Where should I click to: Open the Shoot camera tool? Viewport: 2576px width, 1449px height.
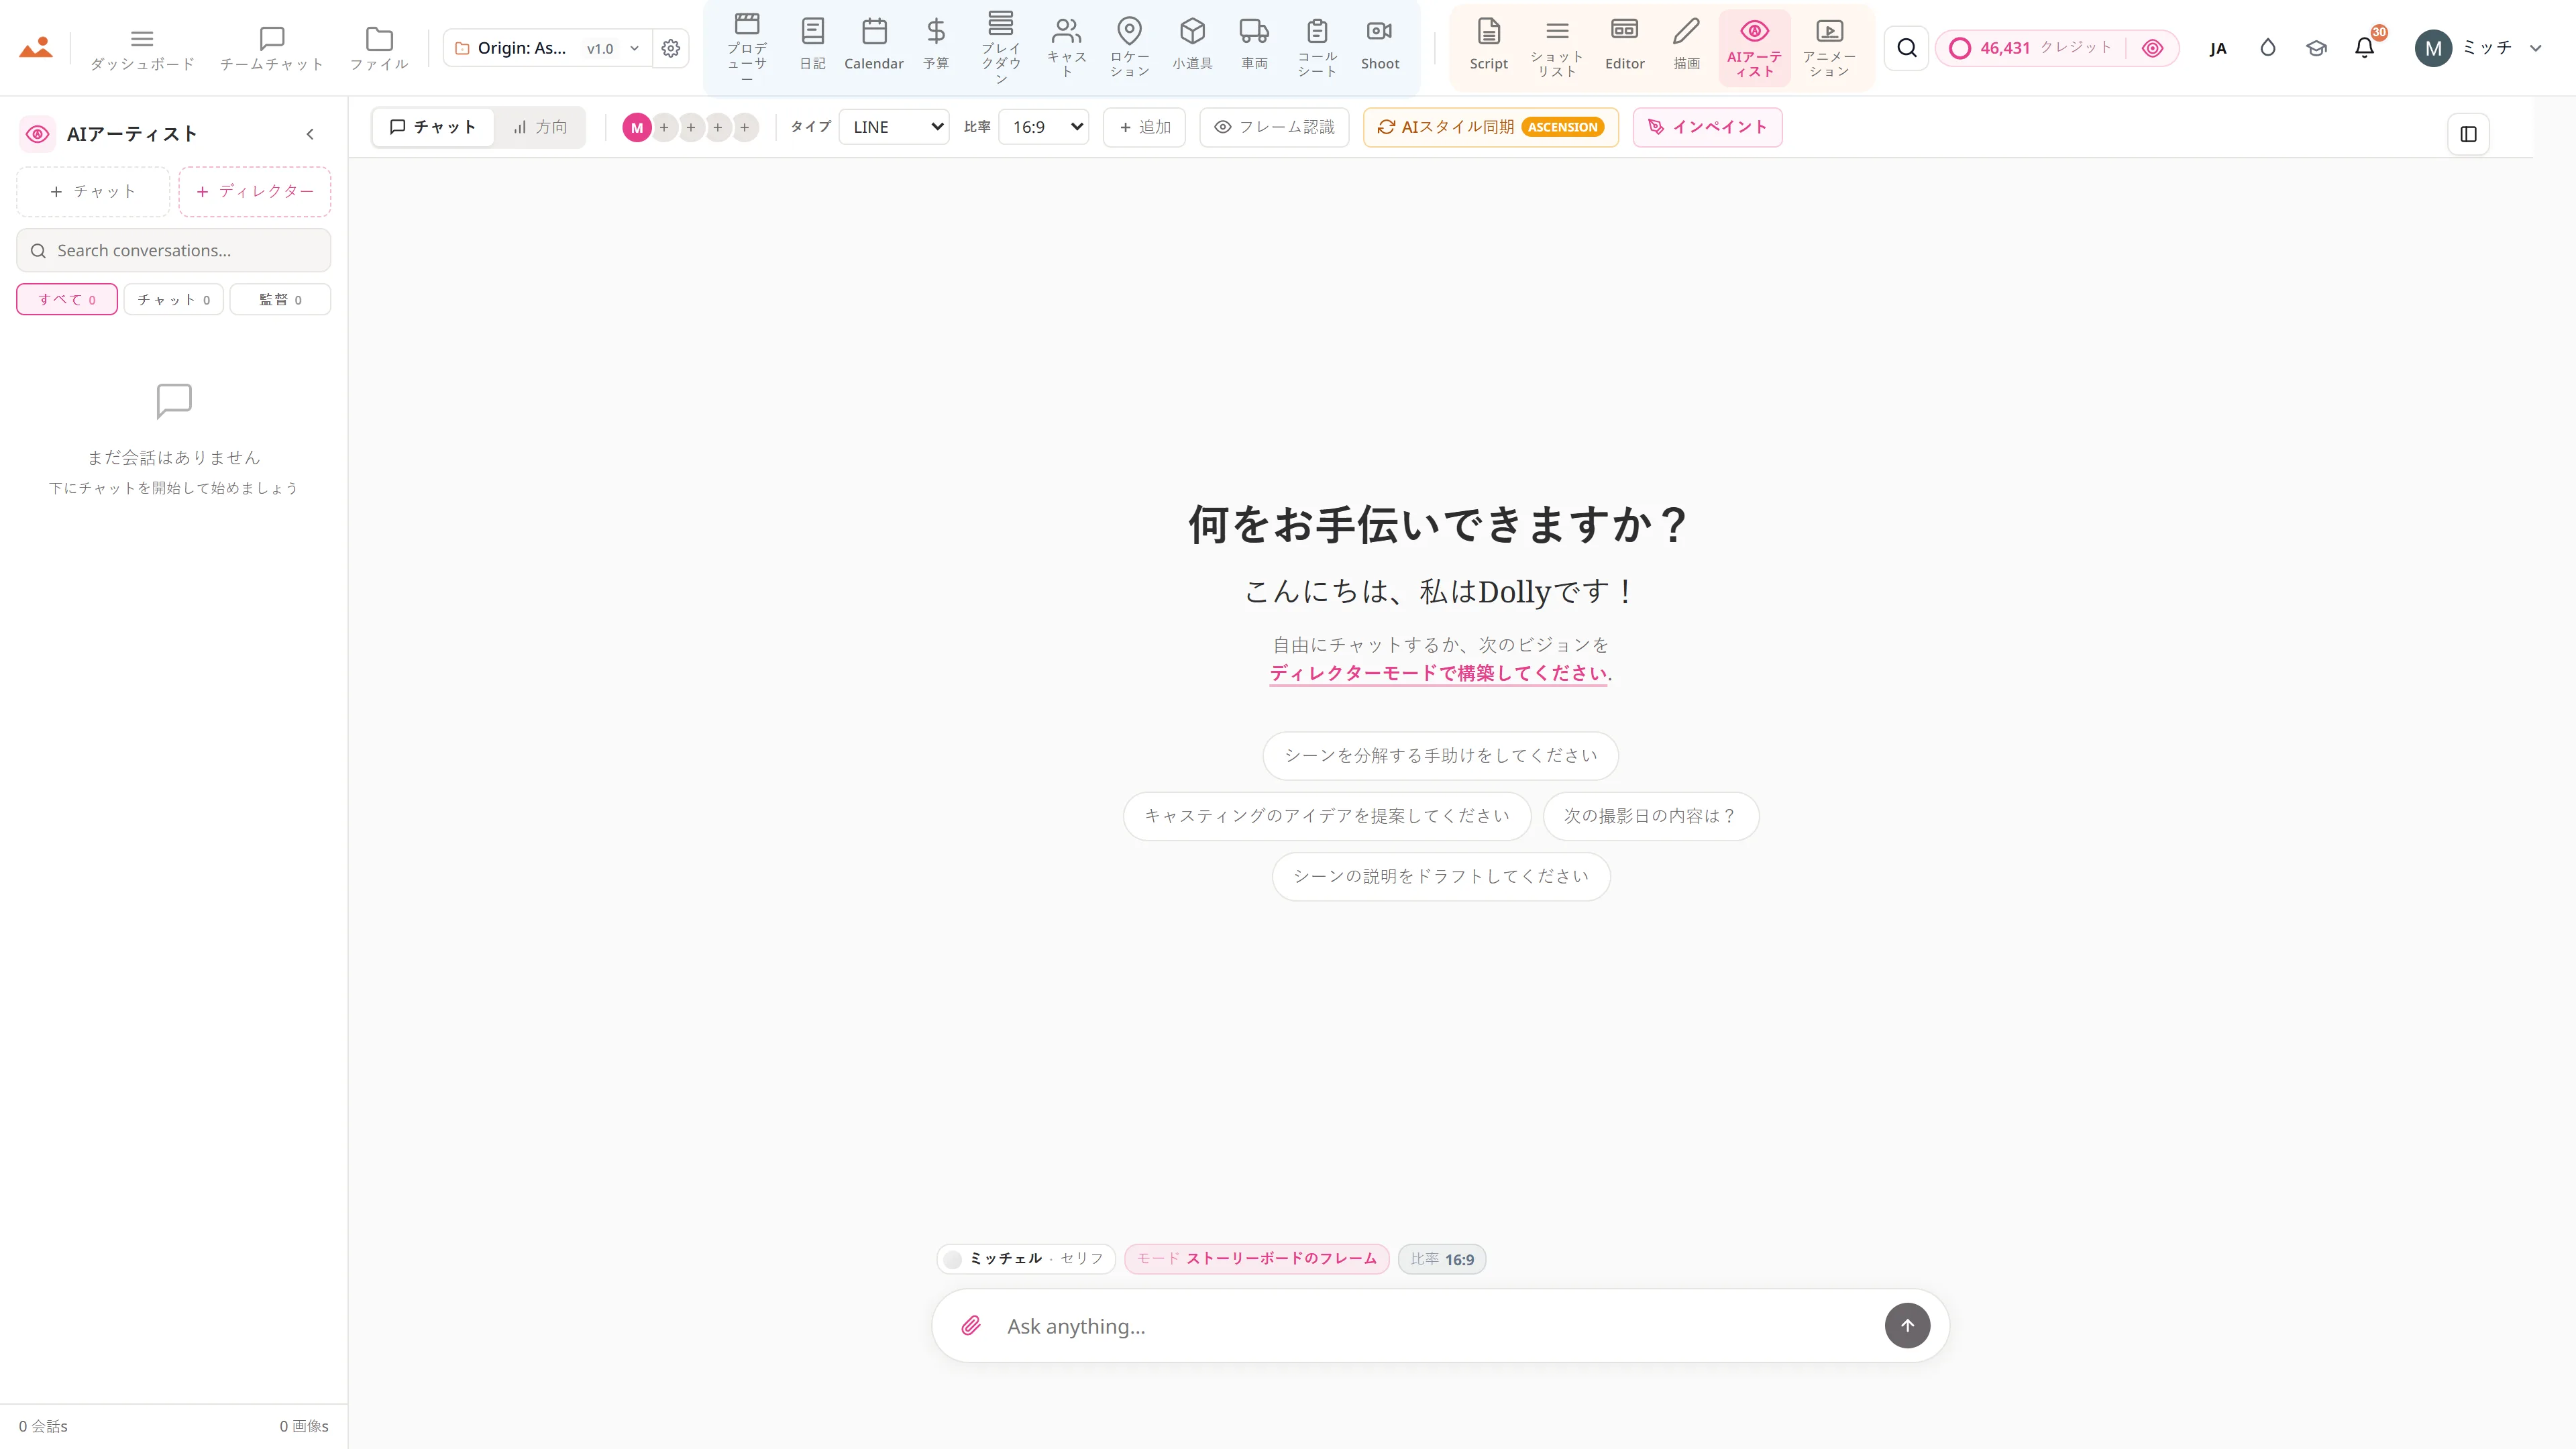(1380, 47)
